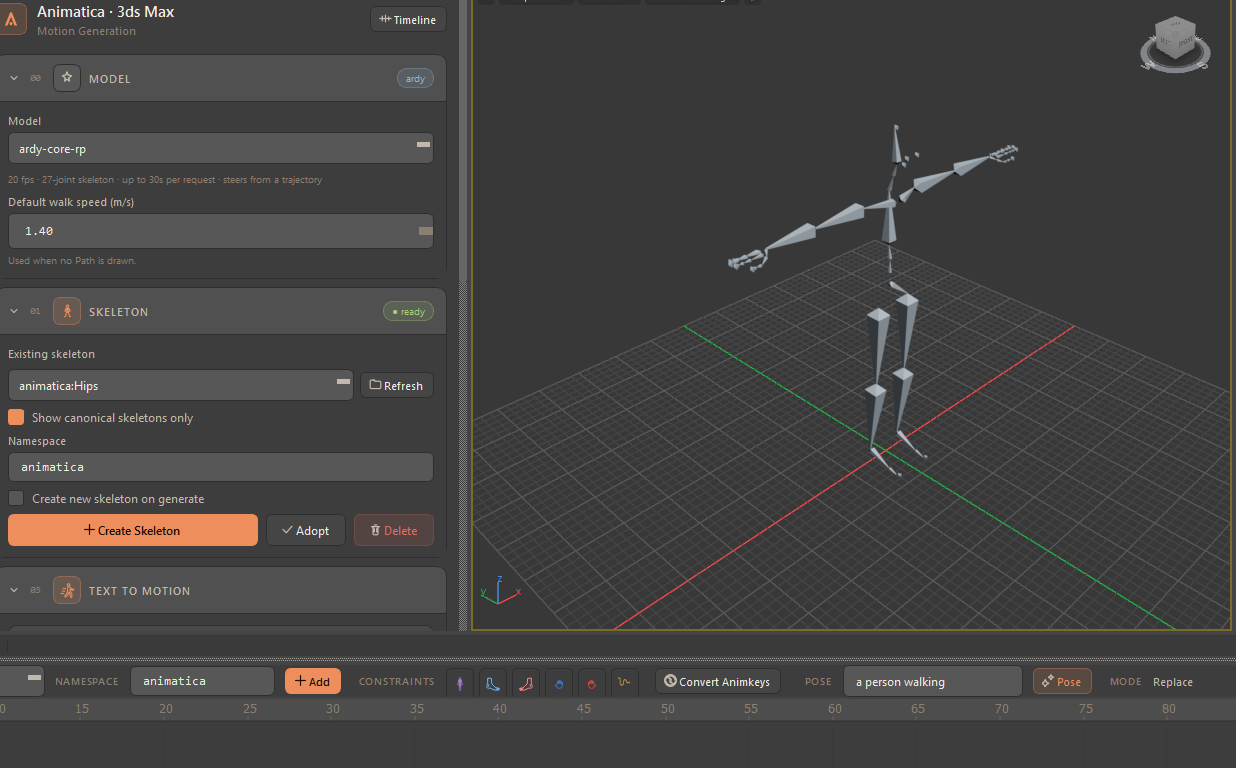Click the Namespace field in Skeleton panel
Viewport: 1236px width, 768px height.
point(221,467)
